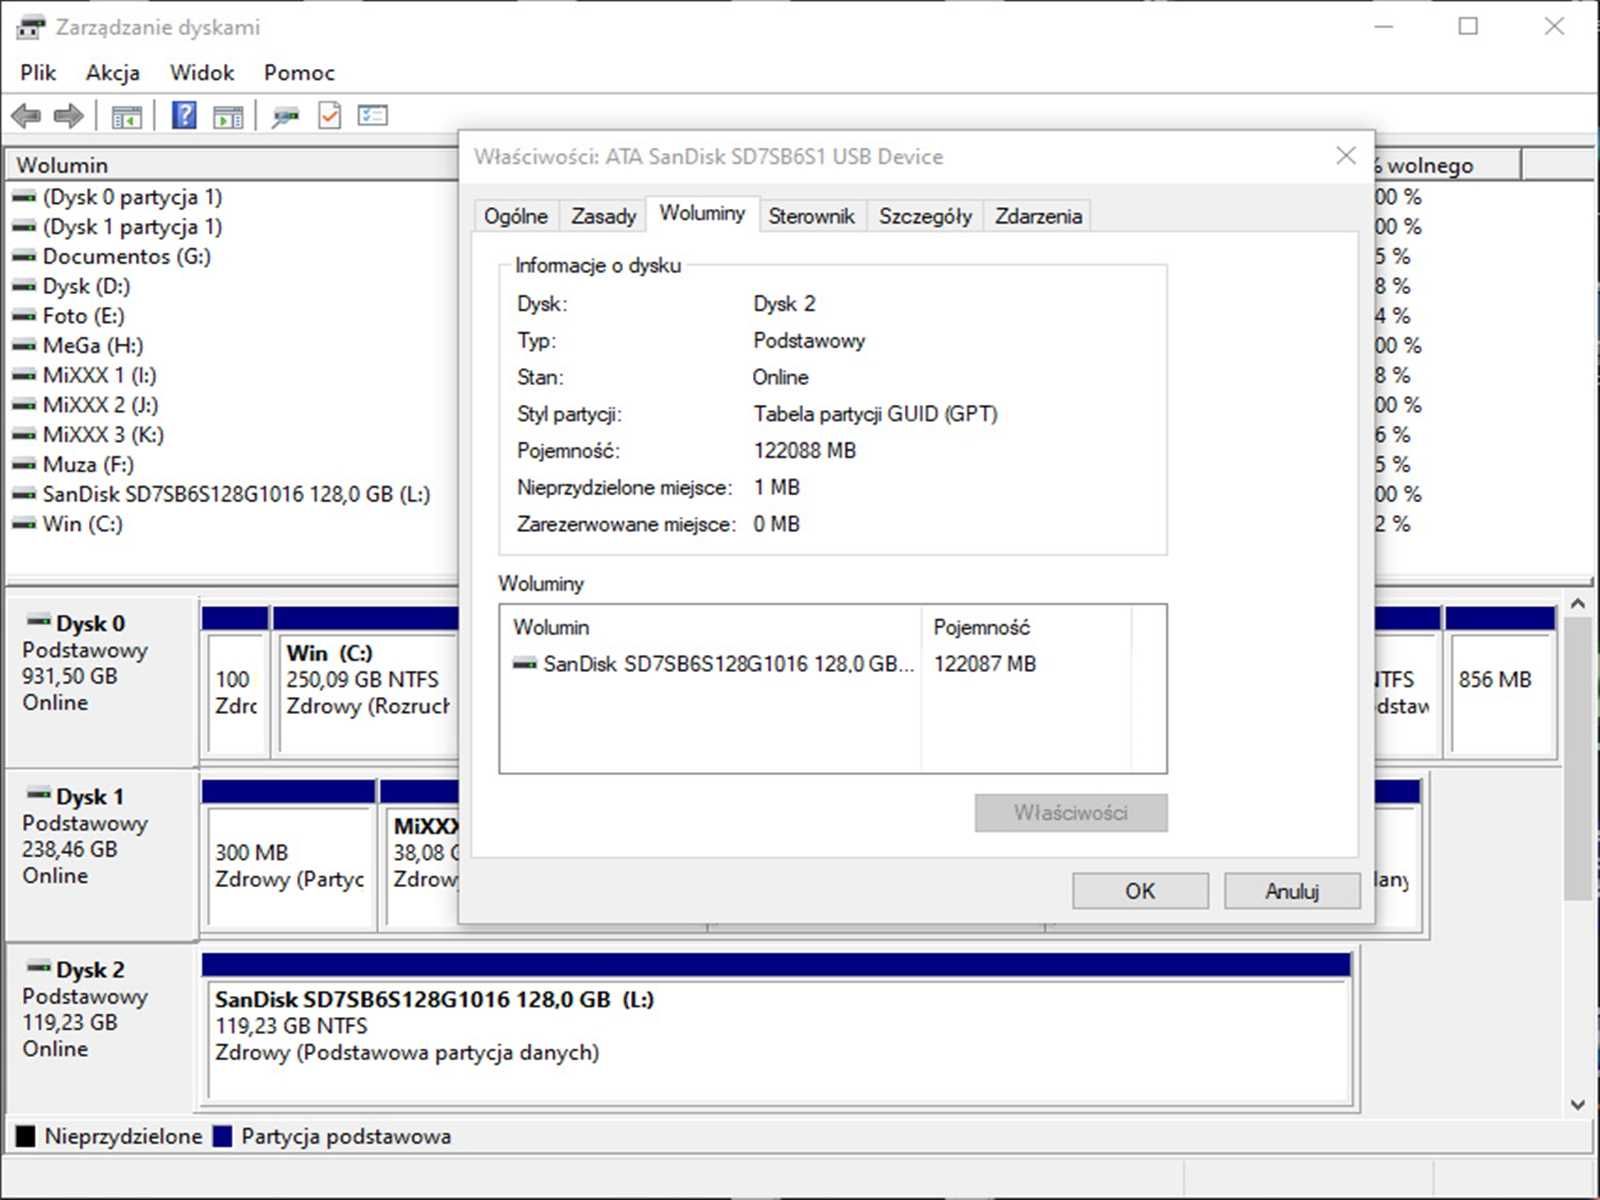
Task: Select the Win (C:) partition on Dysk 0
Action: coord(366,680)
